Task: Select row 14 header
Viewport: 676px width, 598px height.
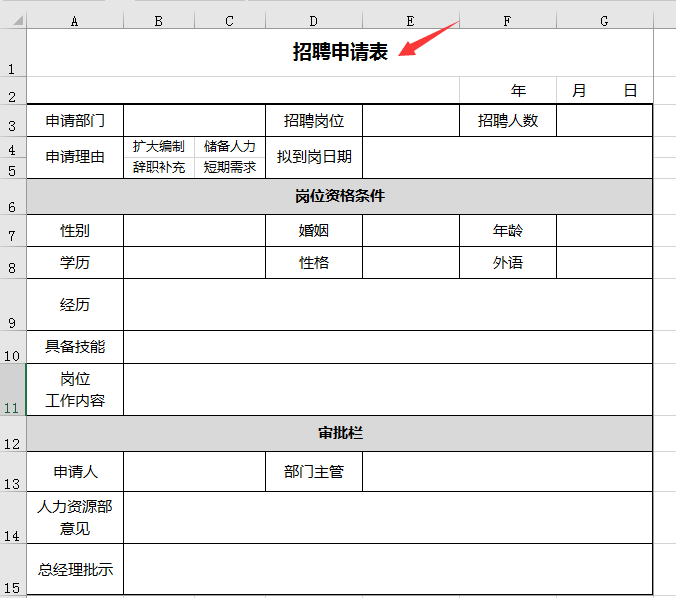Action: tap(13, 517)
